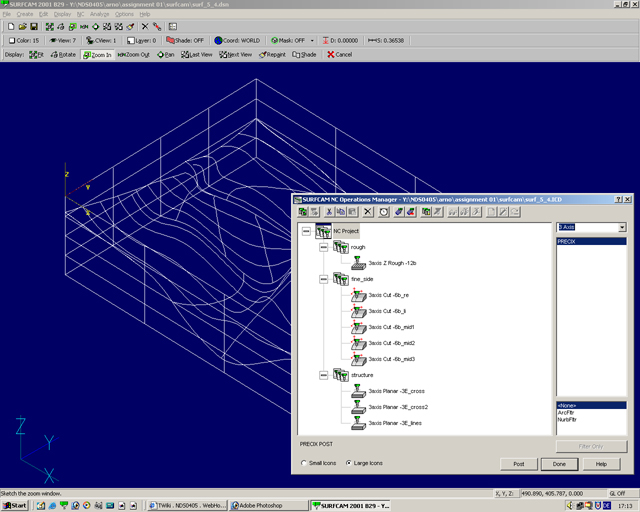Image resolution: width=640 pixels, height=512 pixels.
Task: Click the Cut scissors icon in Operations Manager
Action: [329, 211]
